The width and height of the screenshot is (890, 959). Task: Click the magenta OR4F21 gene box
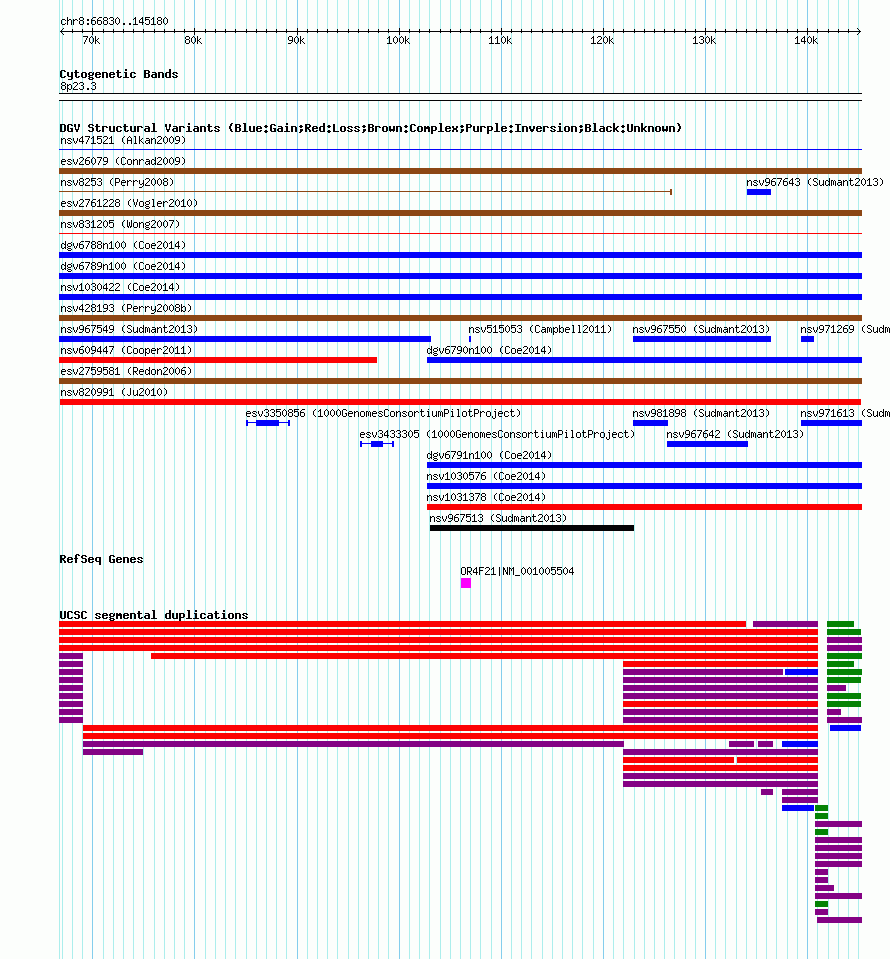coord(465,583)
